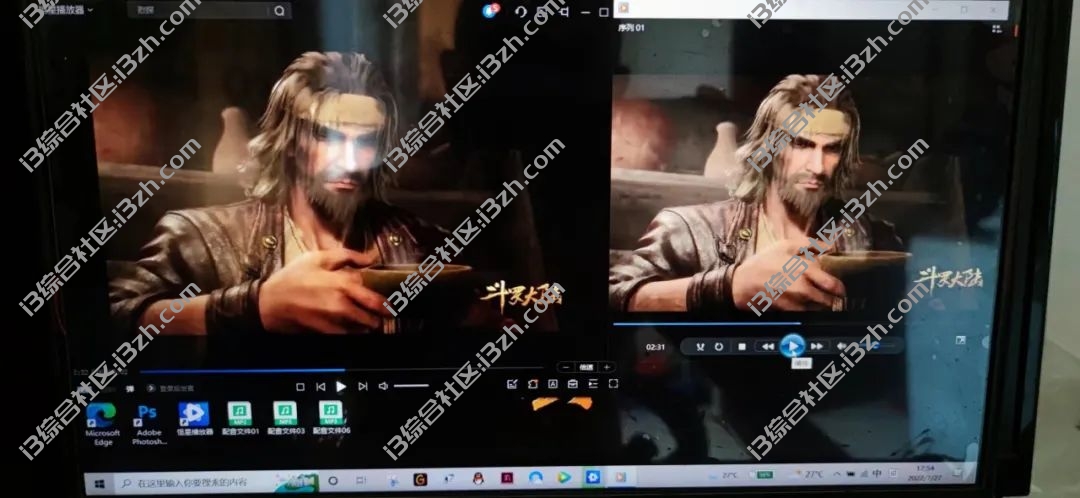Open the playlist icon in left player
Viewport: 1080px width, 498px height.
pos(592,384)
